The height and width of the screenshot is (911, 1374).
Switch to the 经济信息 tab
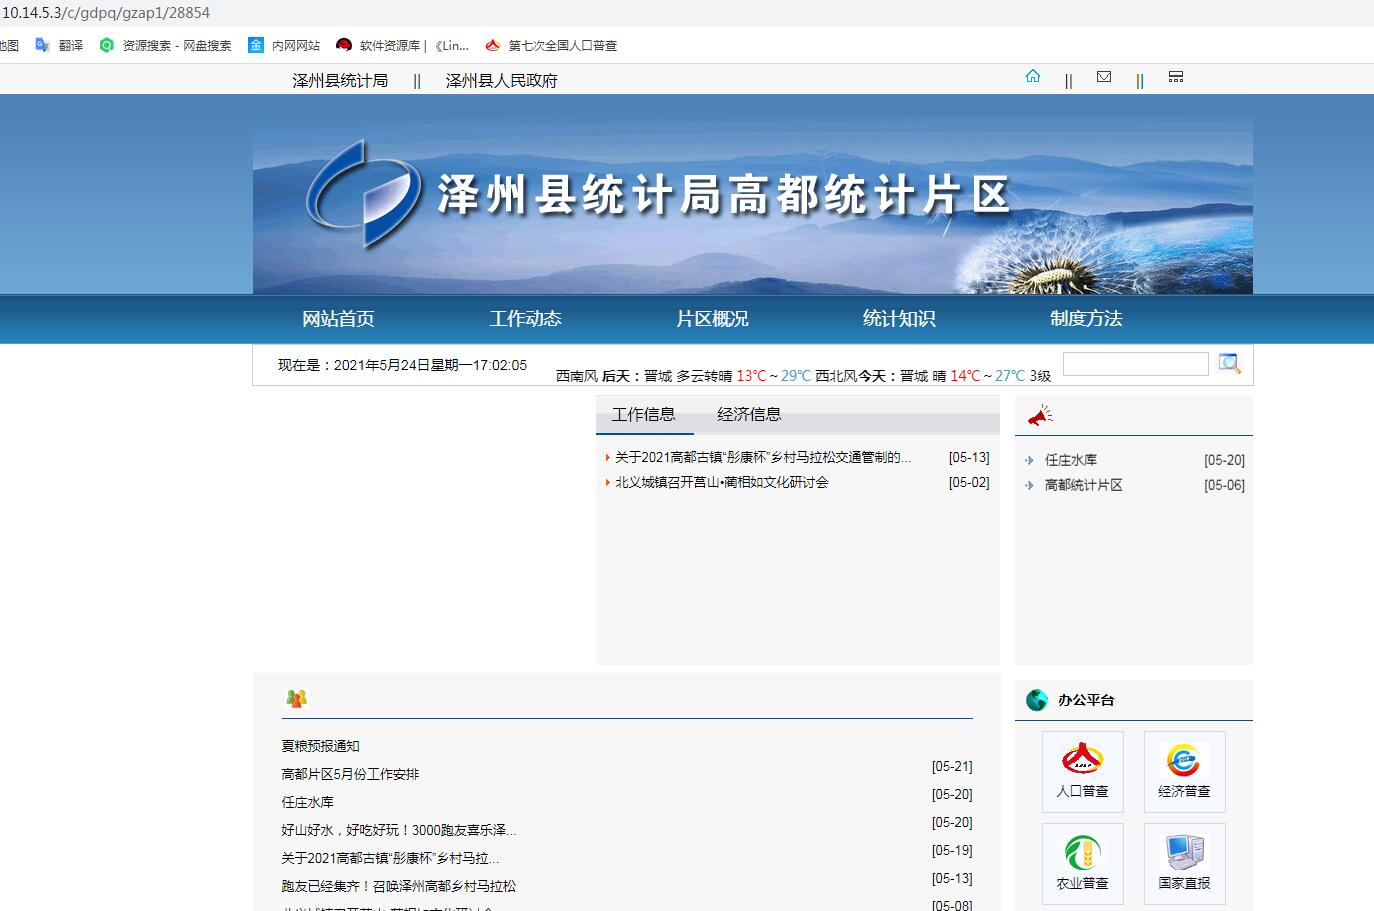click(x=749, y=415)
